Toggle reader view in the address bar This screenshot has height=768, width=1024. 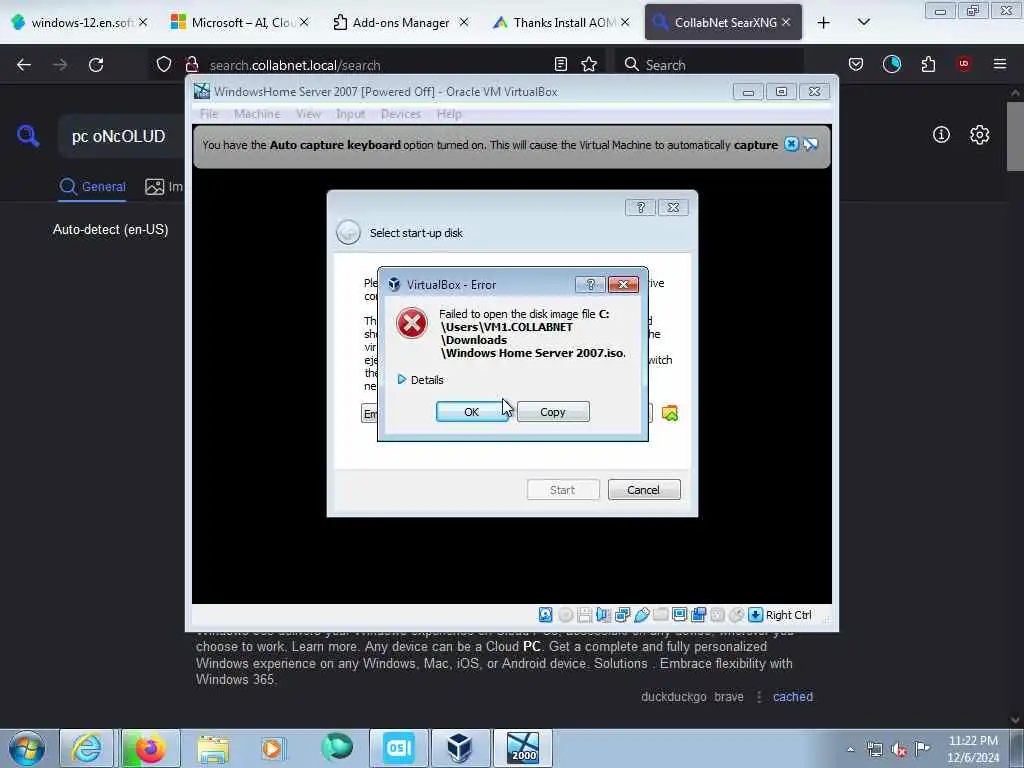click(x=560, y=64)
